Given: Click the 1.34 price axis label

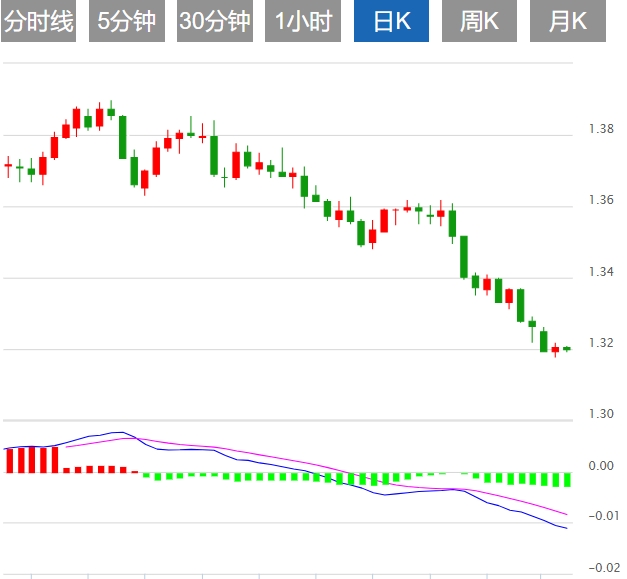Looking at the screenshot, I should tap(601, 272).
